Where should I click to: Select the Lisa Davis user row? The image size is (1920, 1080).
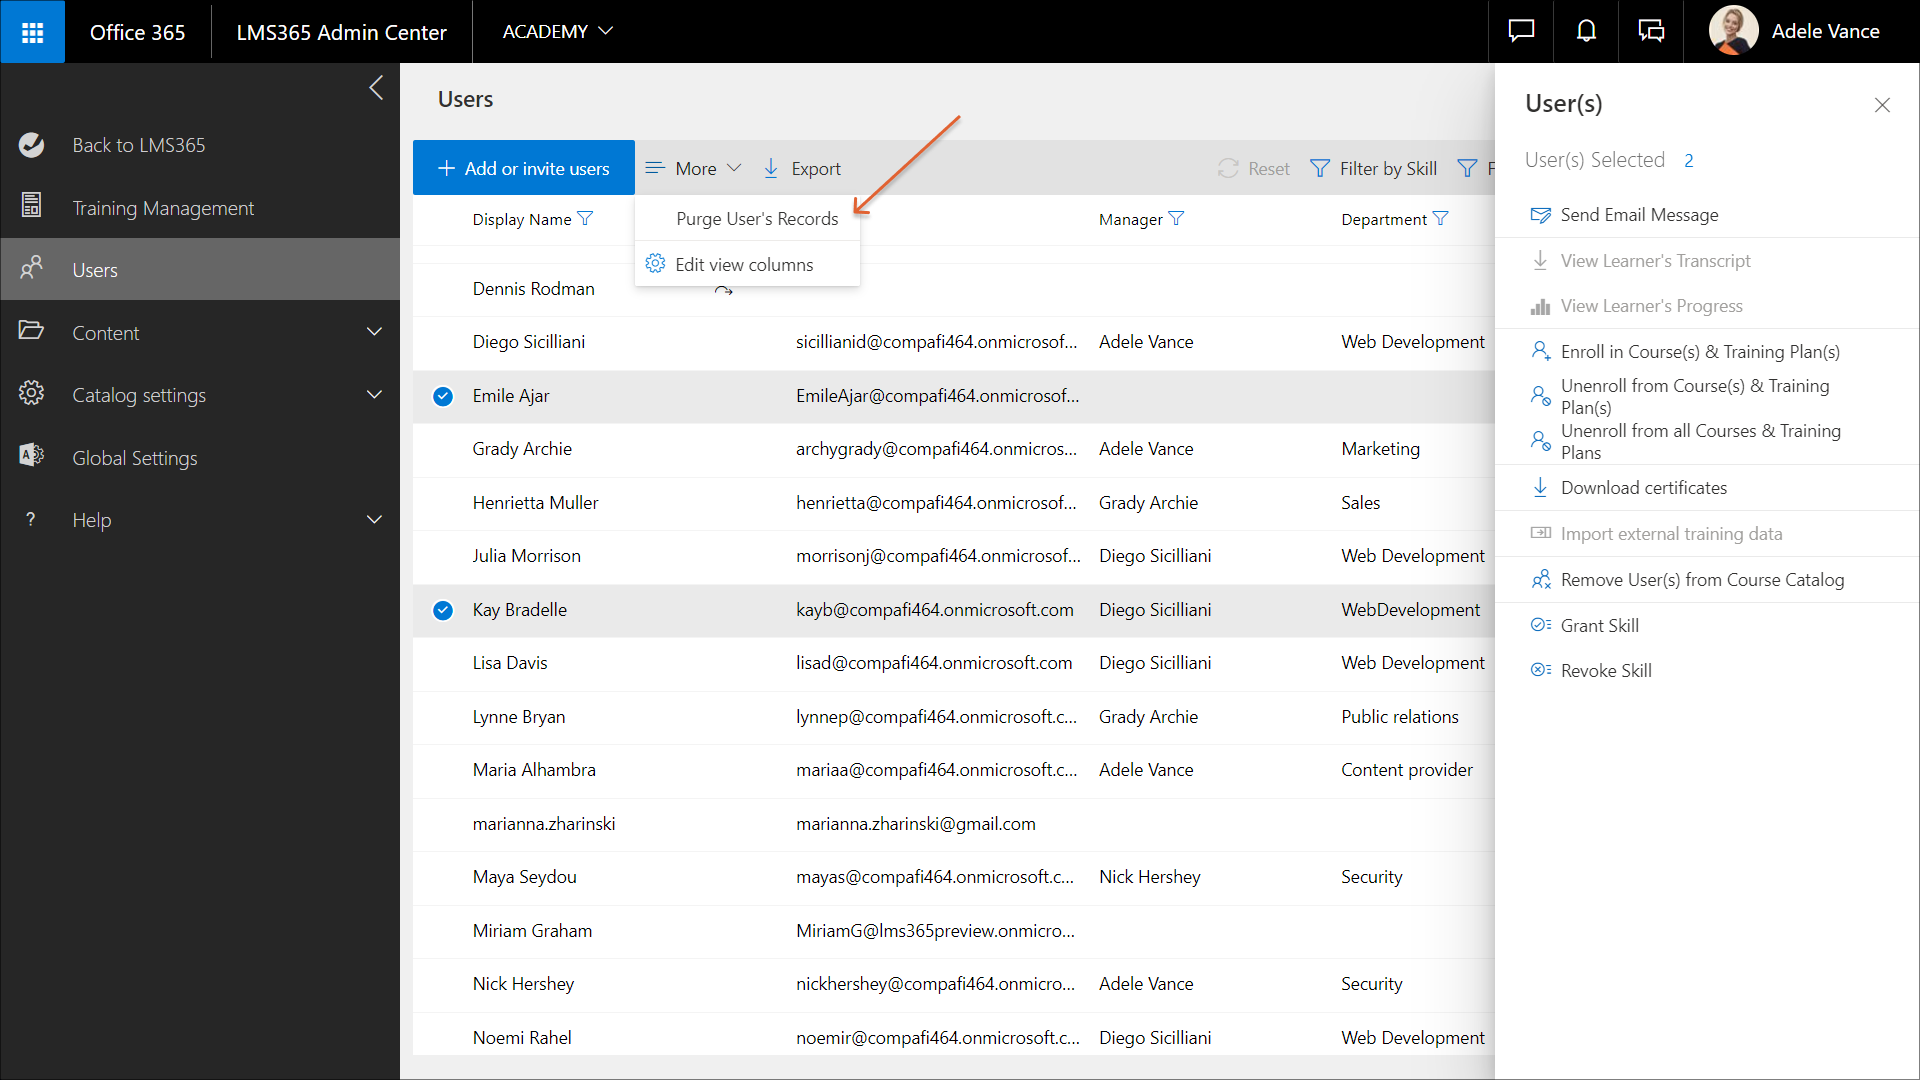point(510,663)
